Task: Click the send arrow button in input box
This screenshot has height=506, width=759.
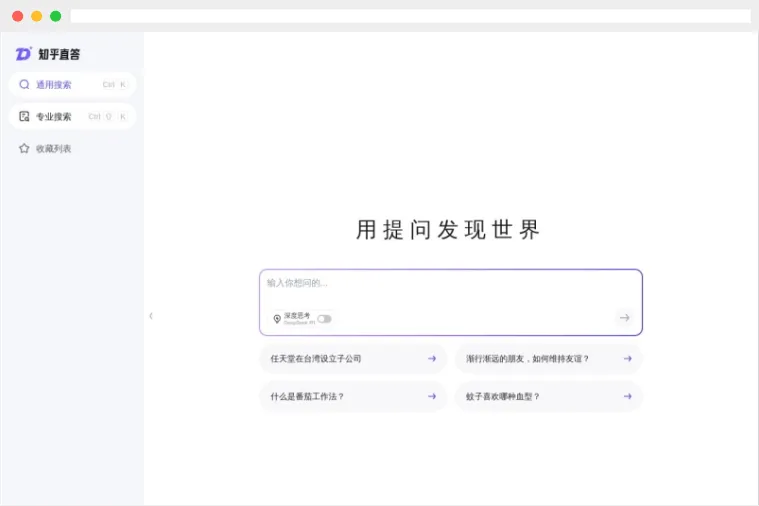Action: click(x=624, y=318)
